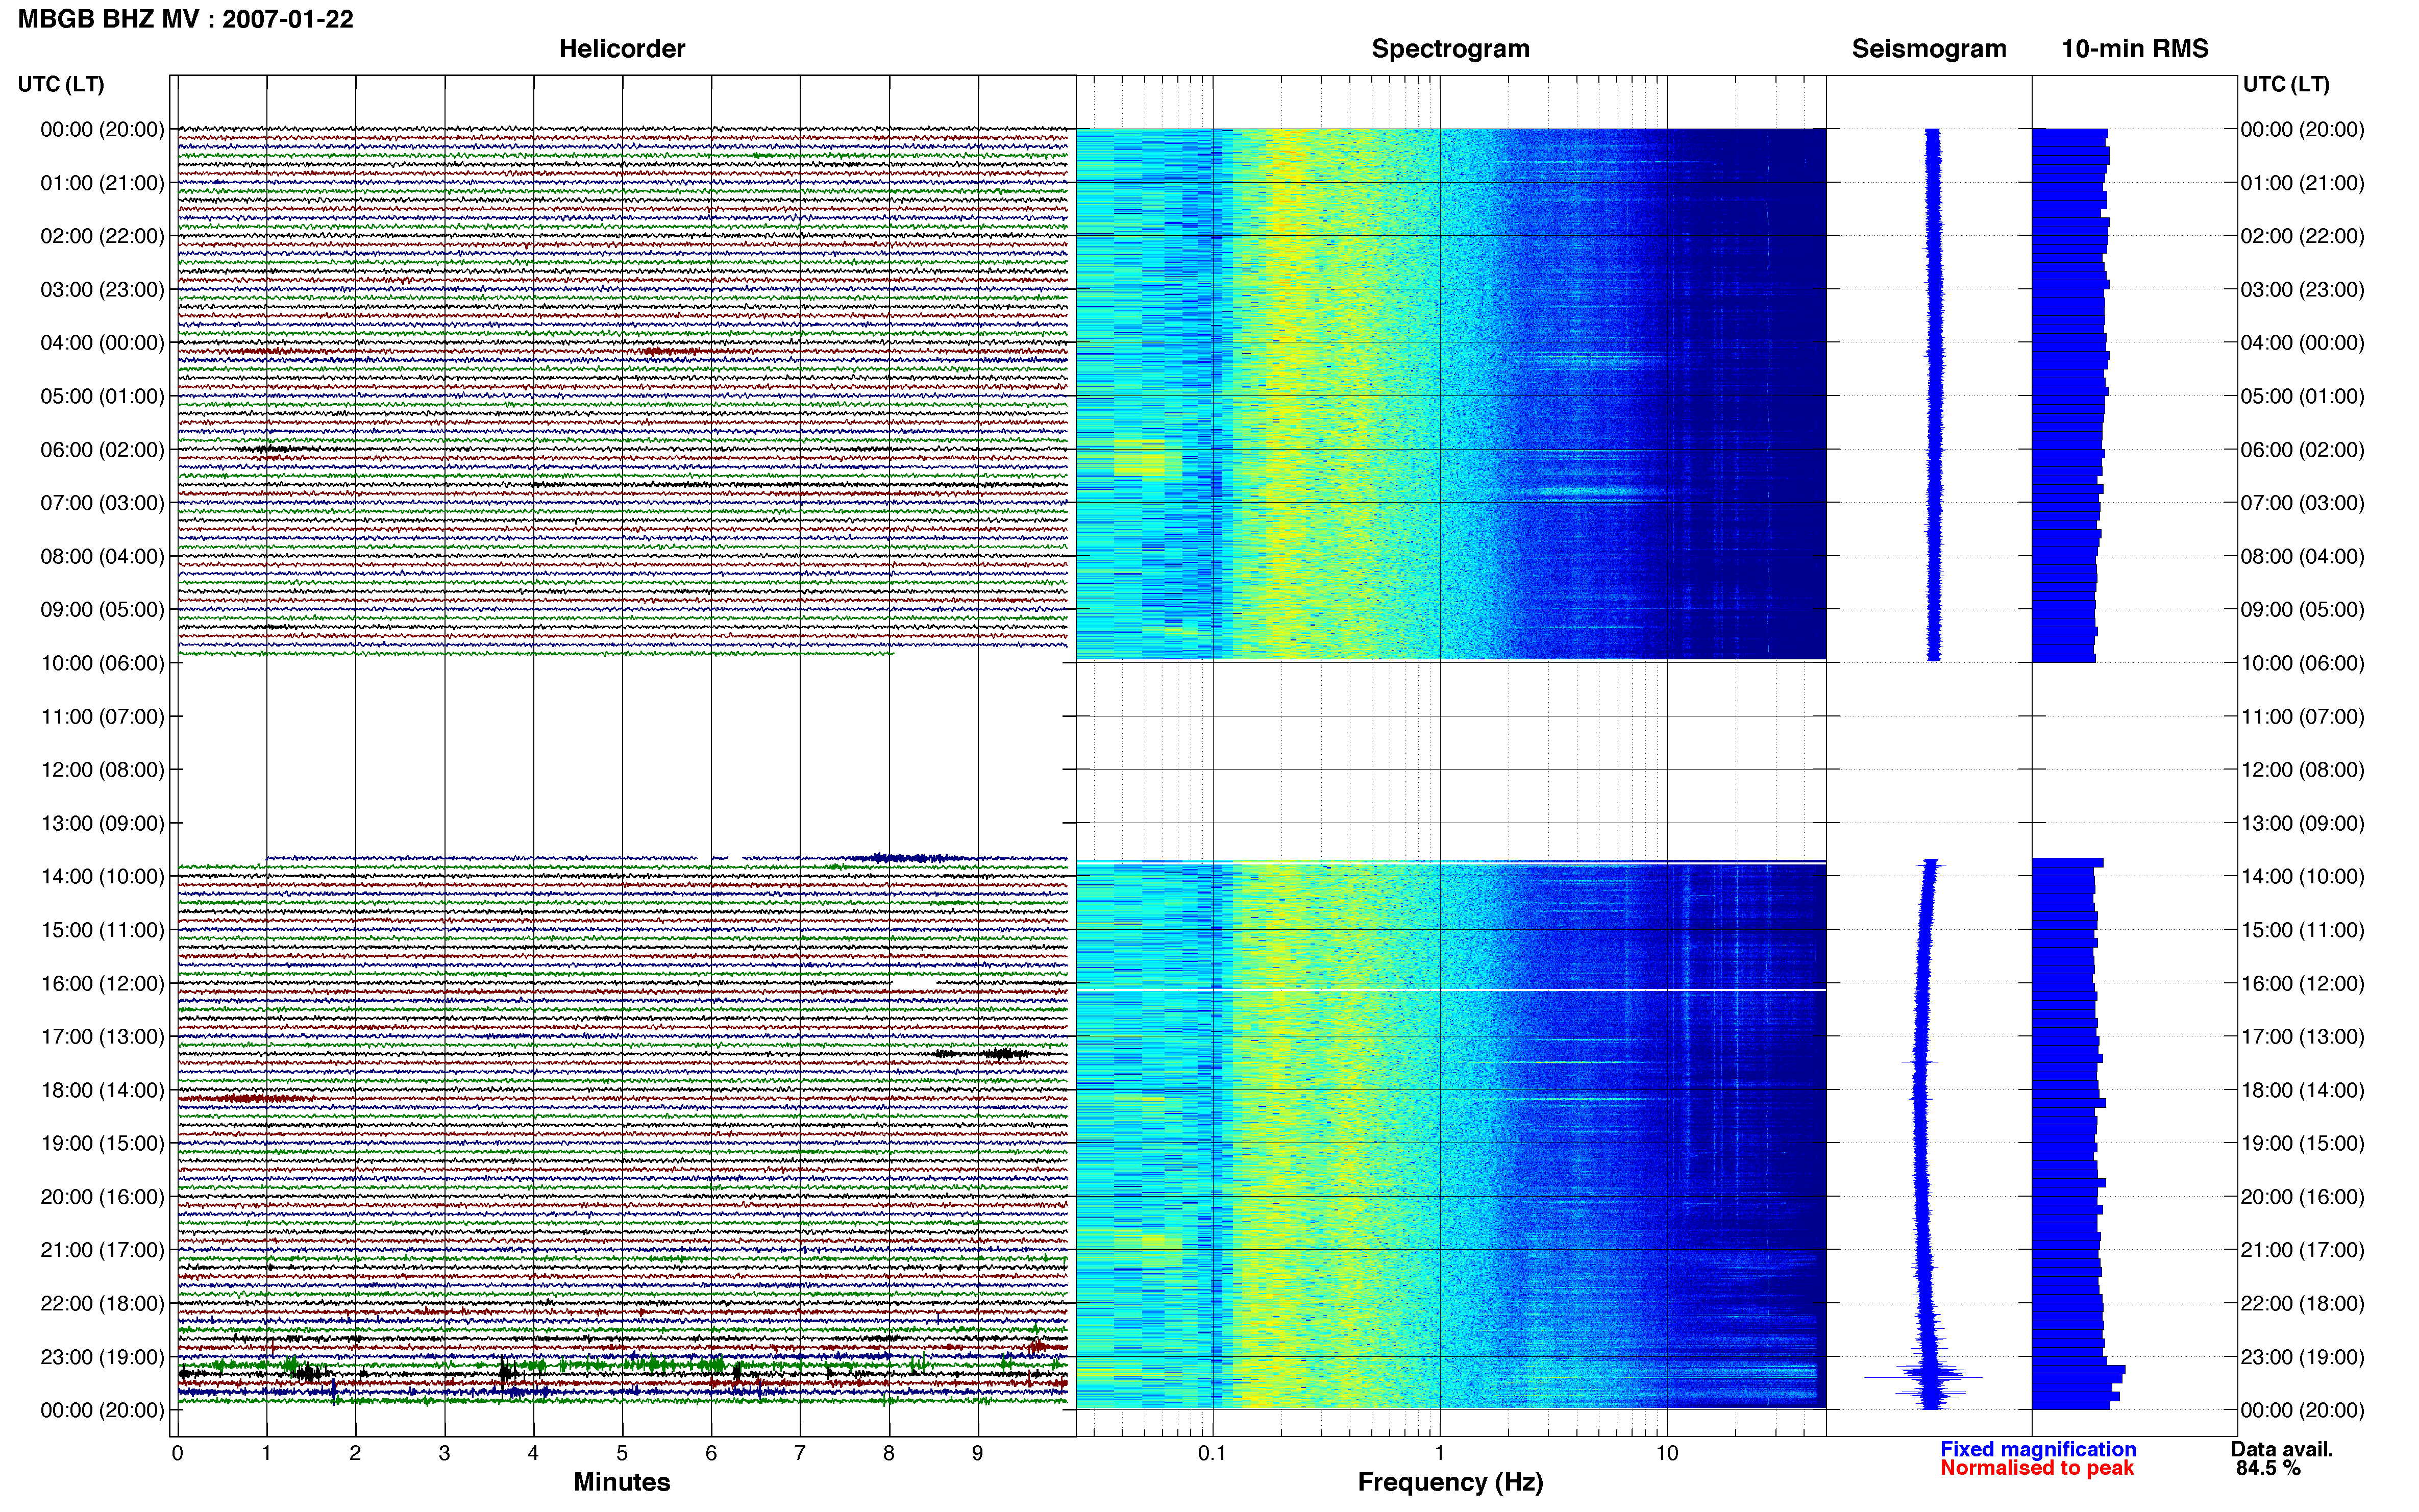Click left time label '10:00 (06:00)'
Screen dimensions: 2419x1512
tap(102, 663)
